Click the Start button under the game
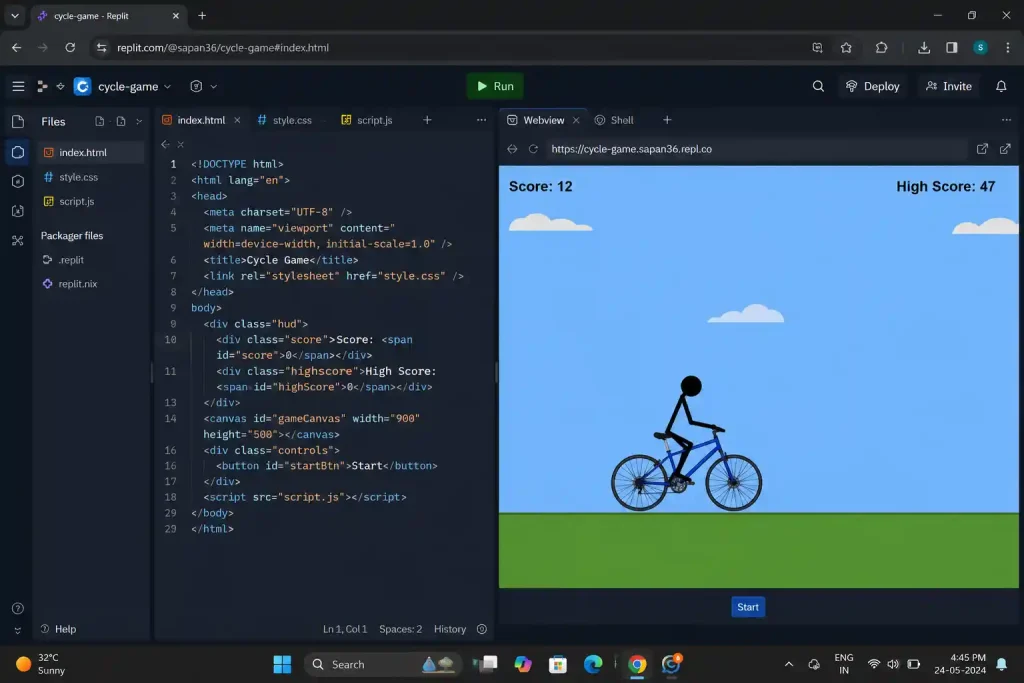 tap(748, 607)
